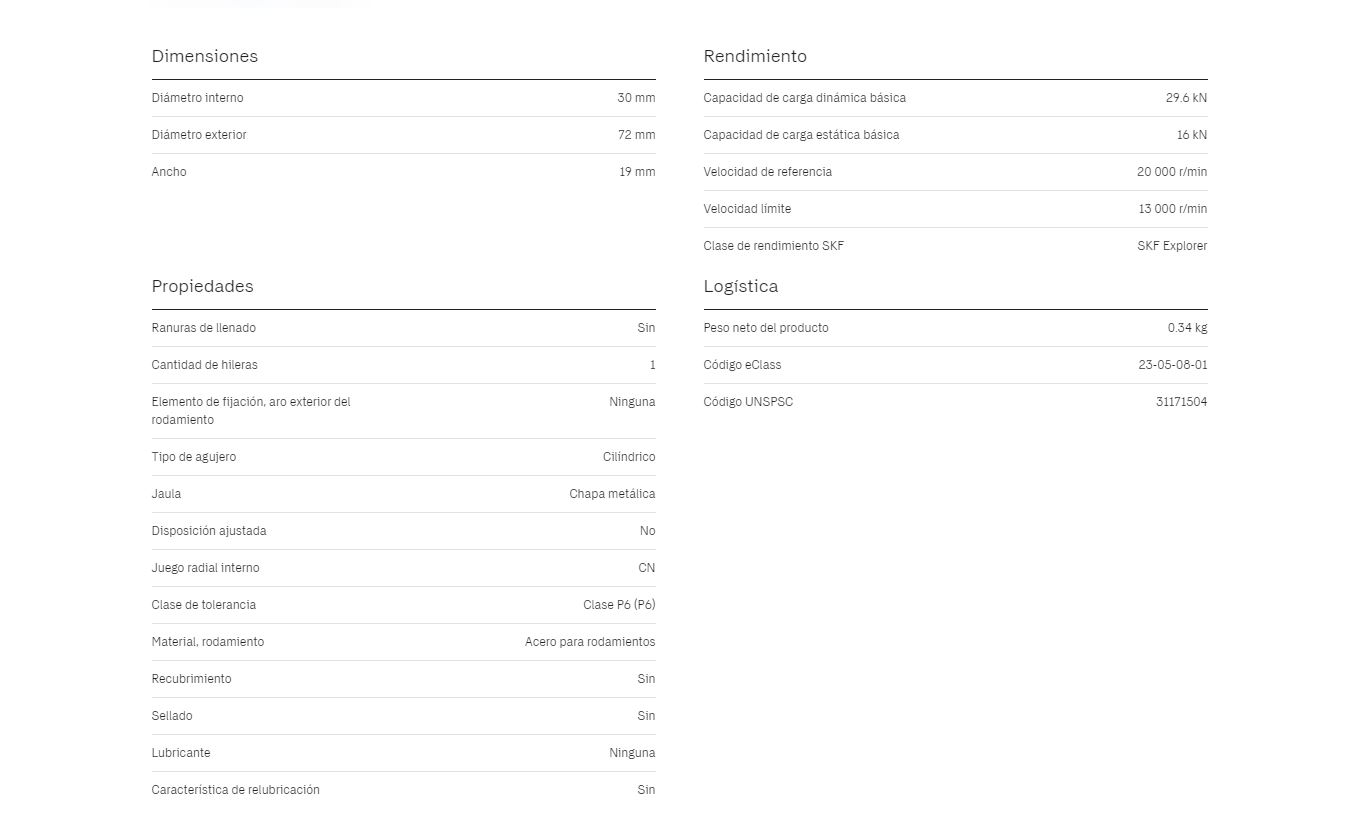1352x828 pixels.
Task: Click the Rendimiento section heading
Action: (x=754, y=56)
